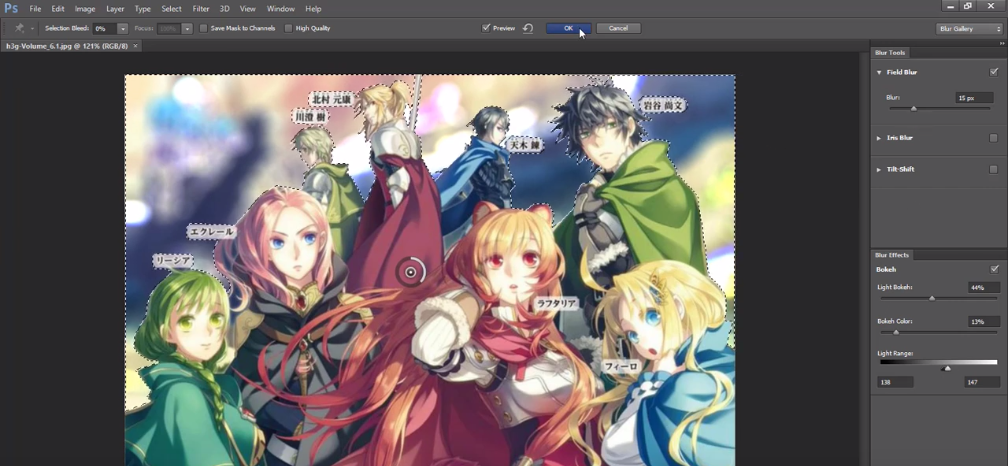Open the Blur Gallery workspace dropdown
The image size is (1008, 466).
[x=969, y=29]
